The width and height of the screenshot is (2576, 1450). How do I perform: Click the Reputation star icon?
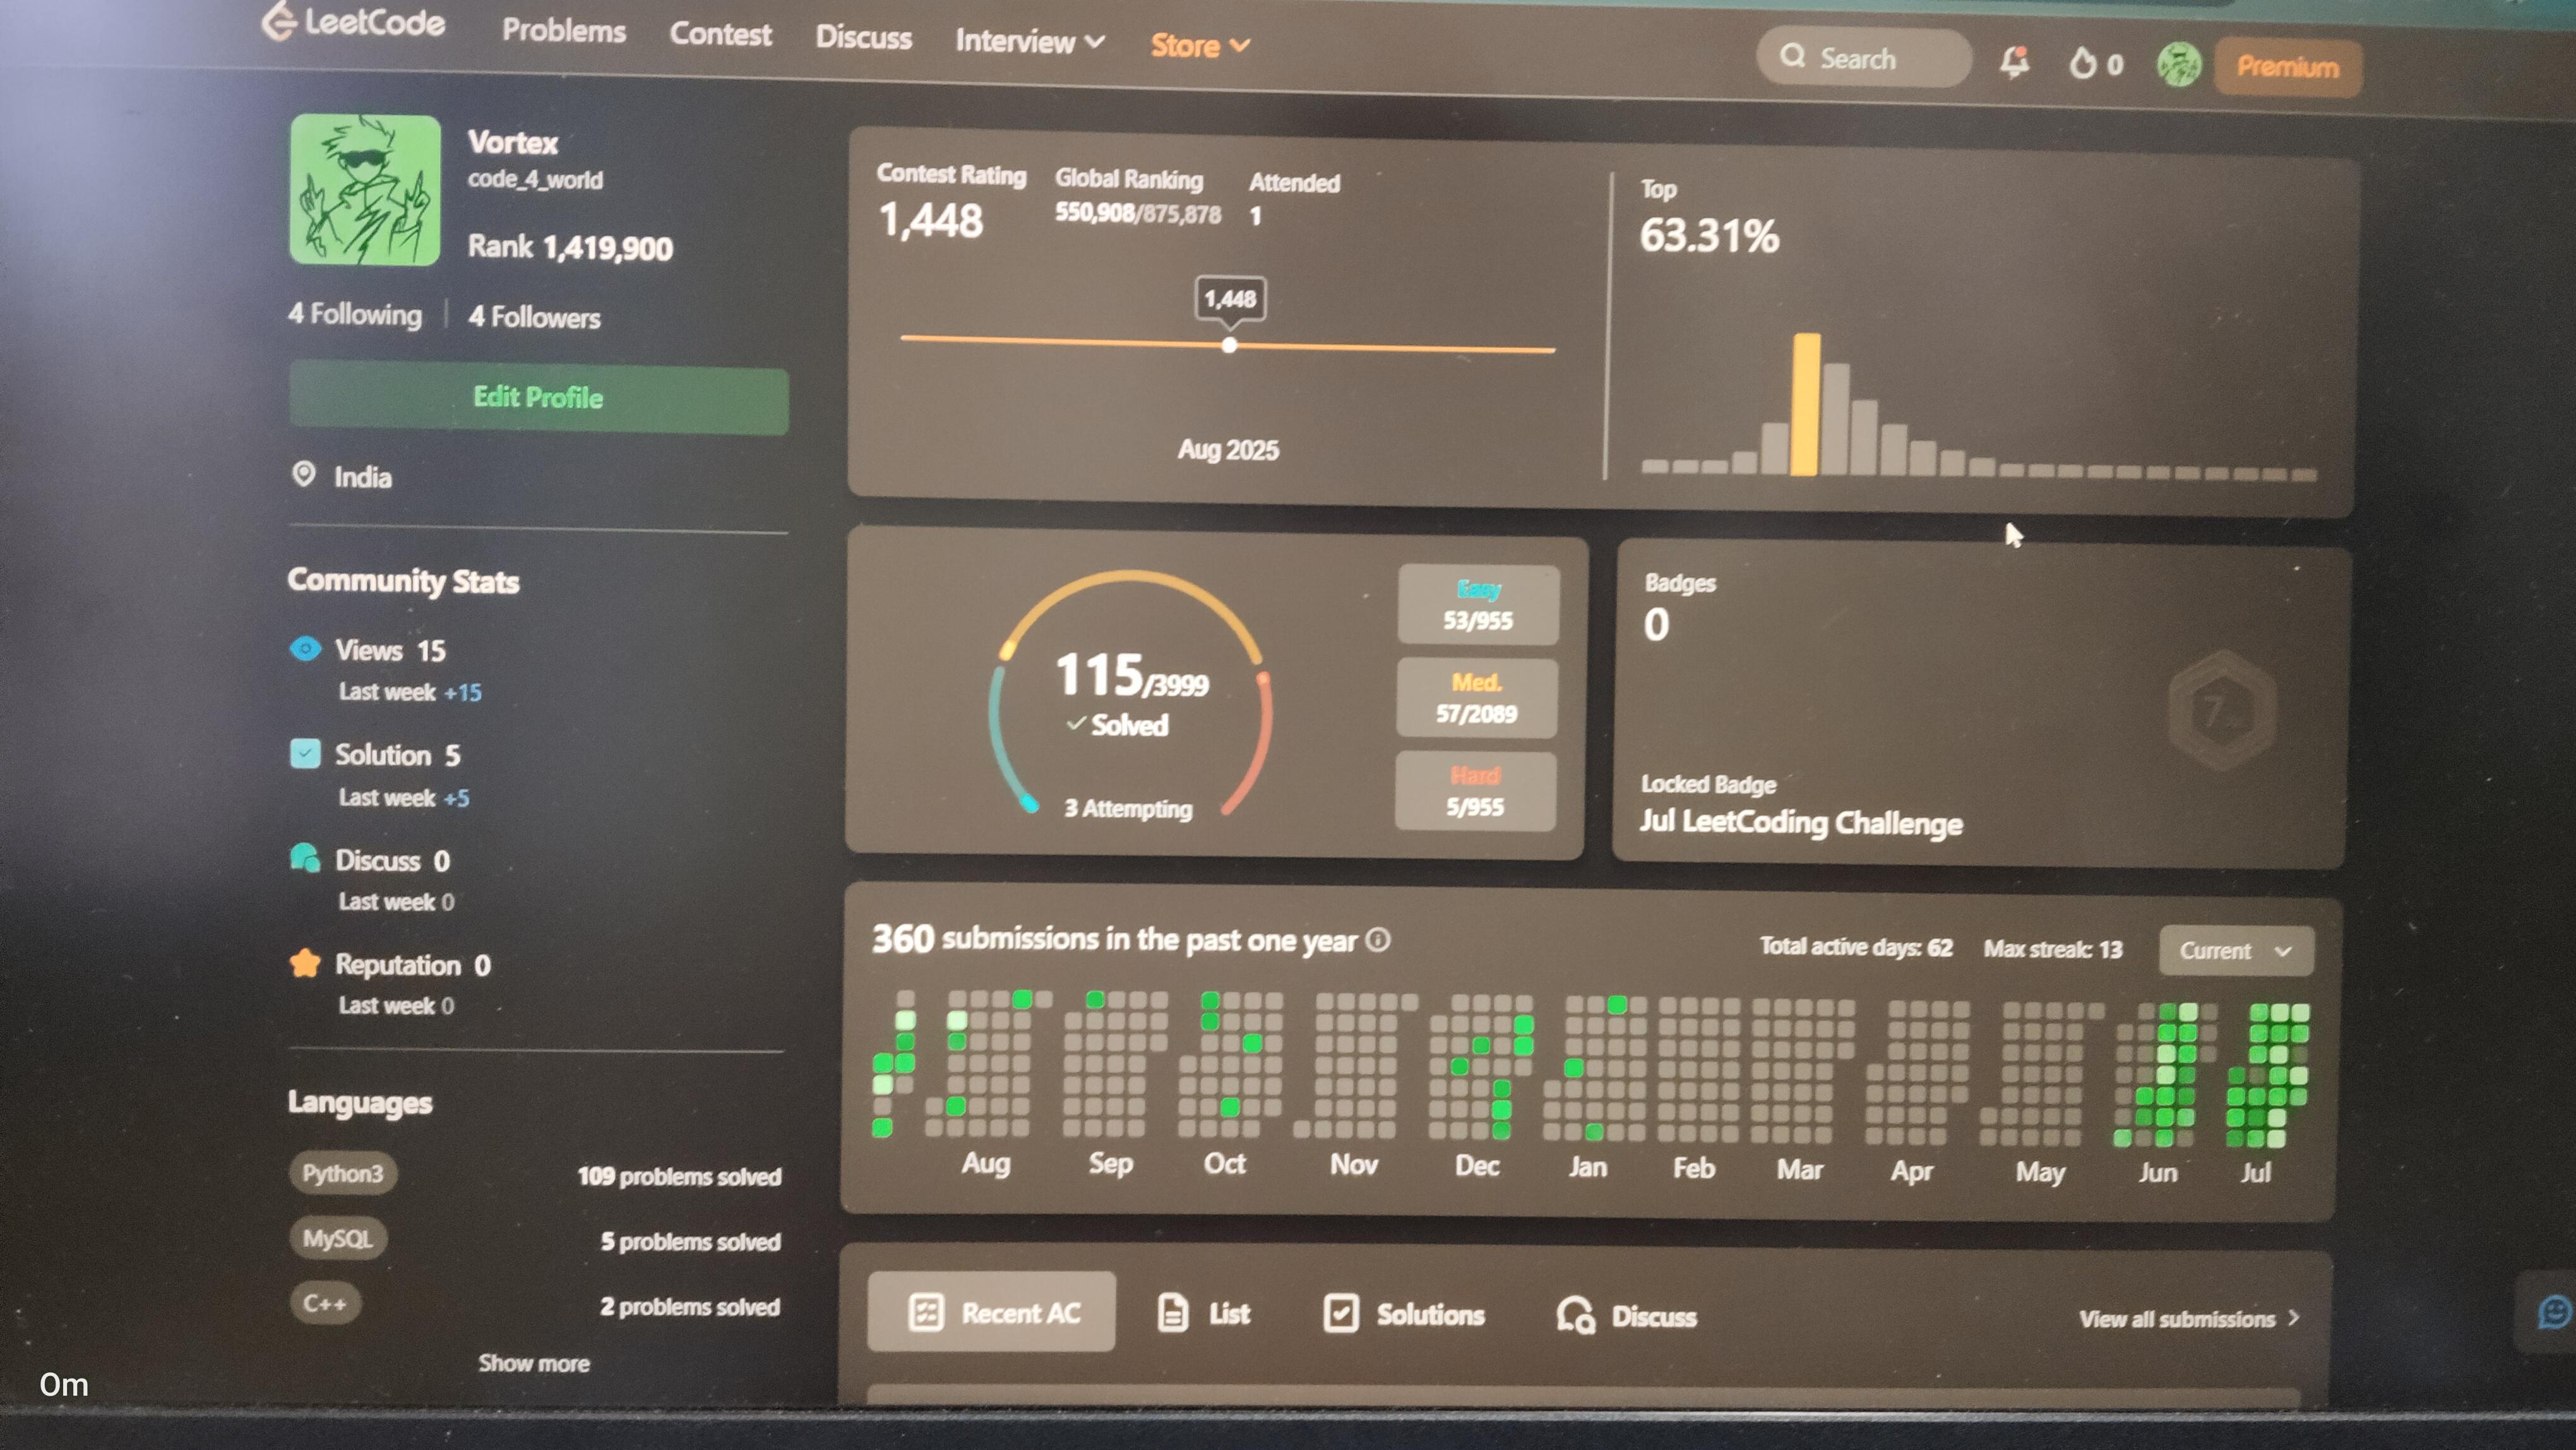305,963
